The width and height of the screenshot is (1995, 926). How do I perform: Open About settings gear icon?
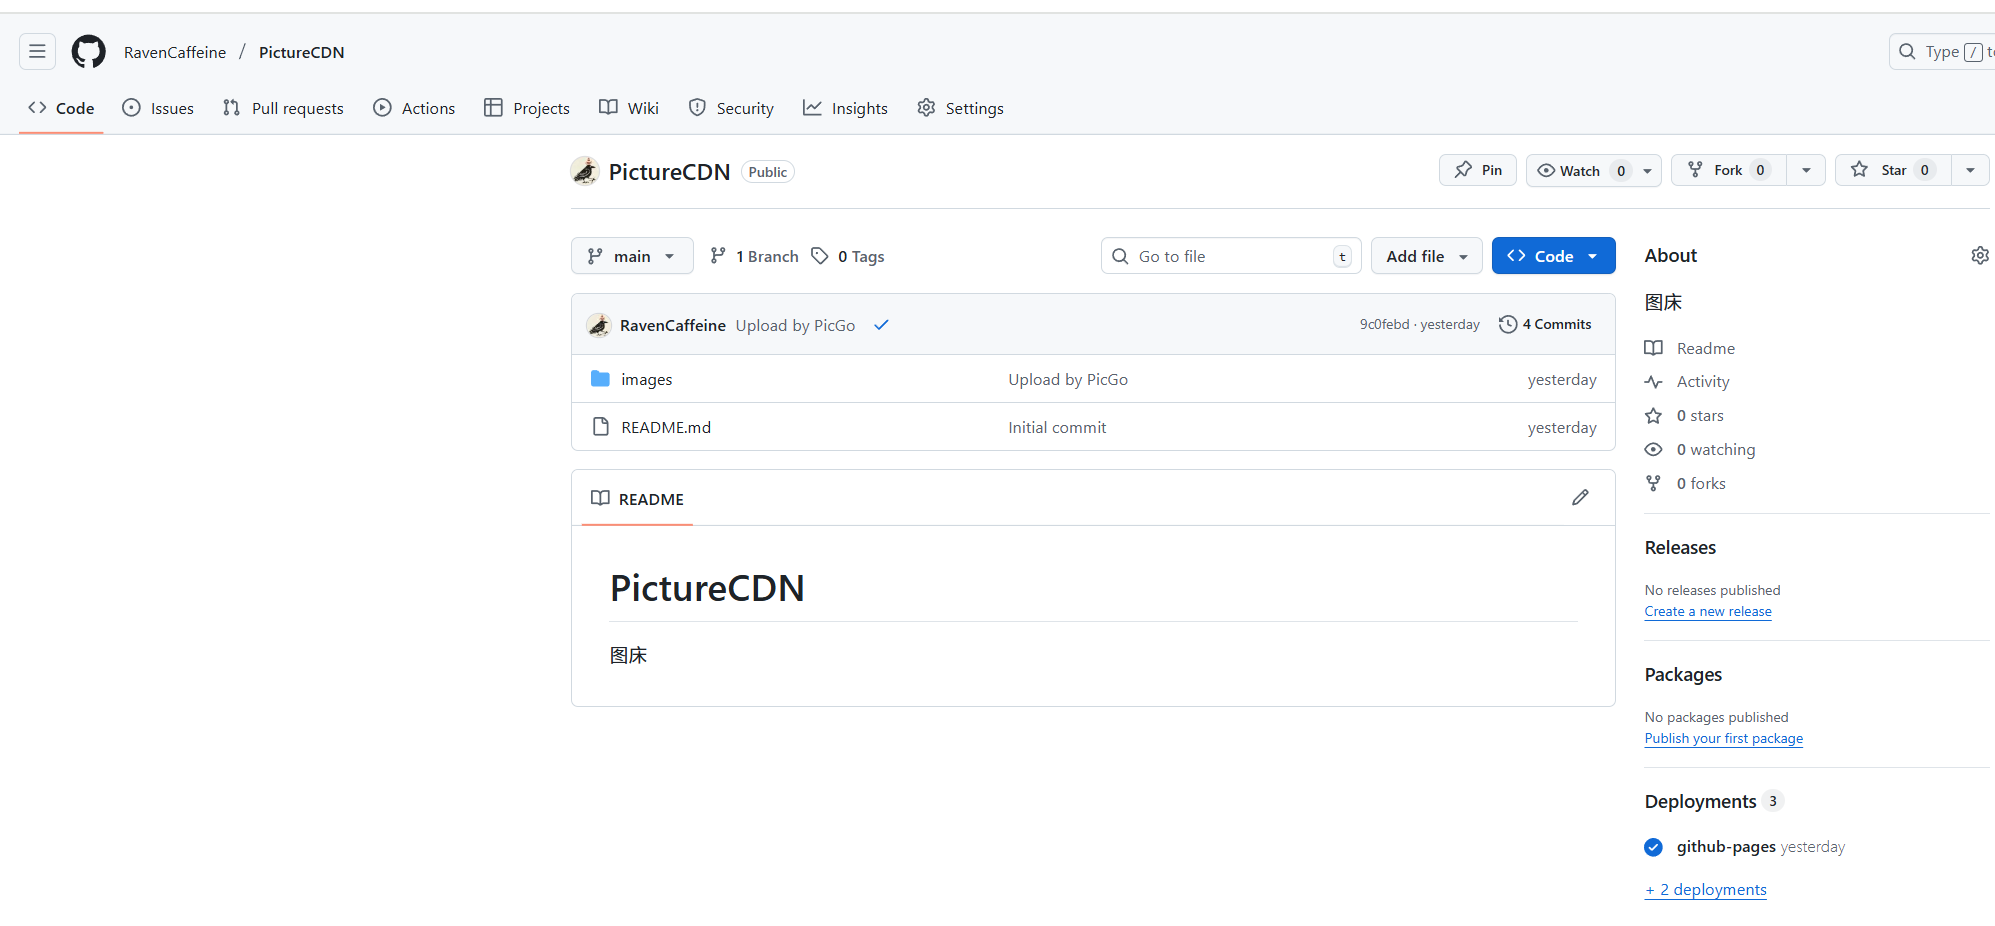point(1979,256)
